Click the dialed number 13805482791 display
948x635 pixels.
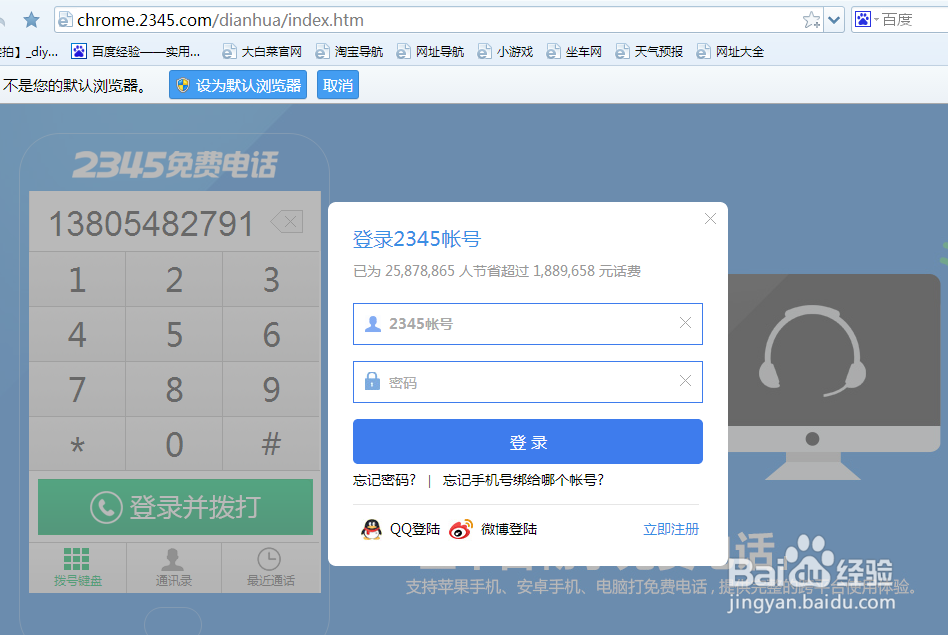point(151,224)
